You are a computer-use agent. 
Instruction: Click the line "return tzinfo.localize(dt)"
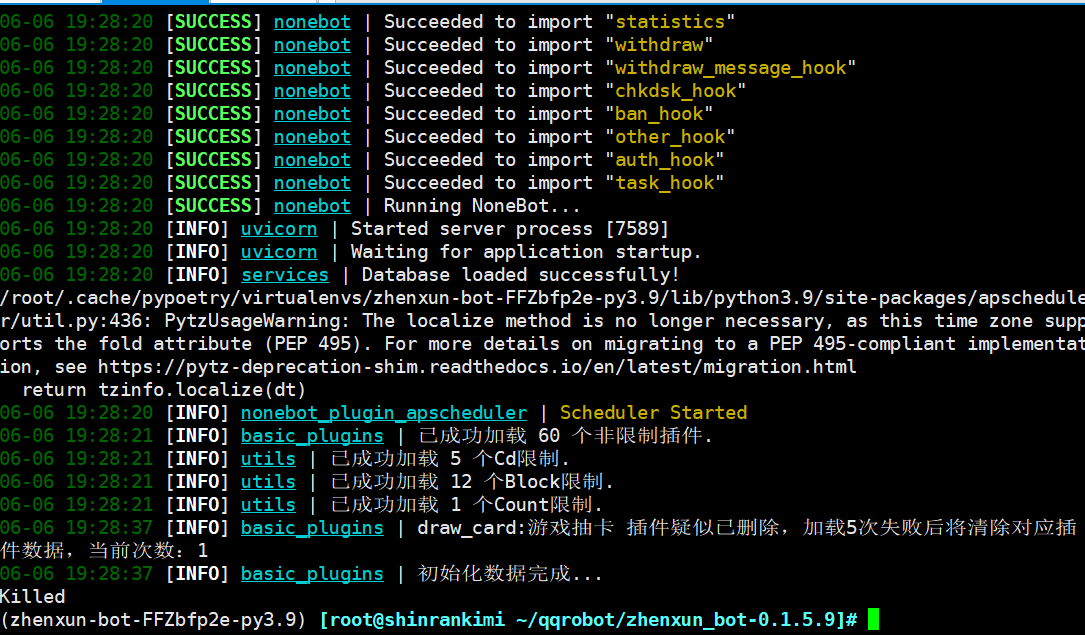[164, 390]
